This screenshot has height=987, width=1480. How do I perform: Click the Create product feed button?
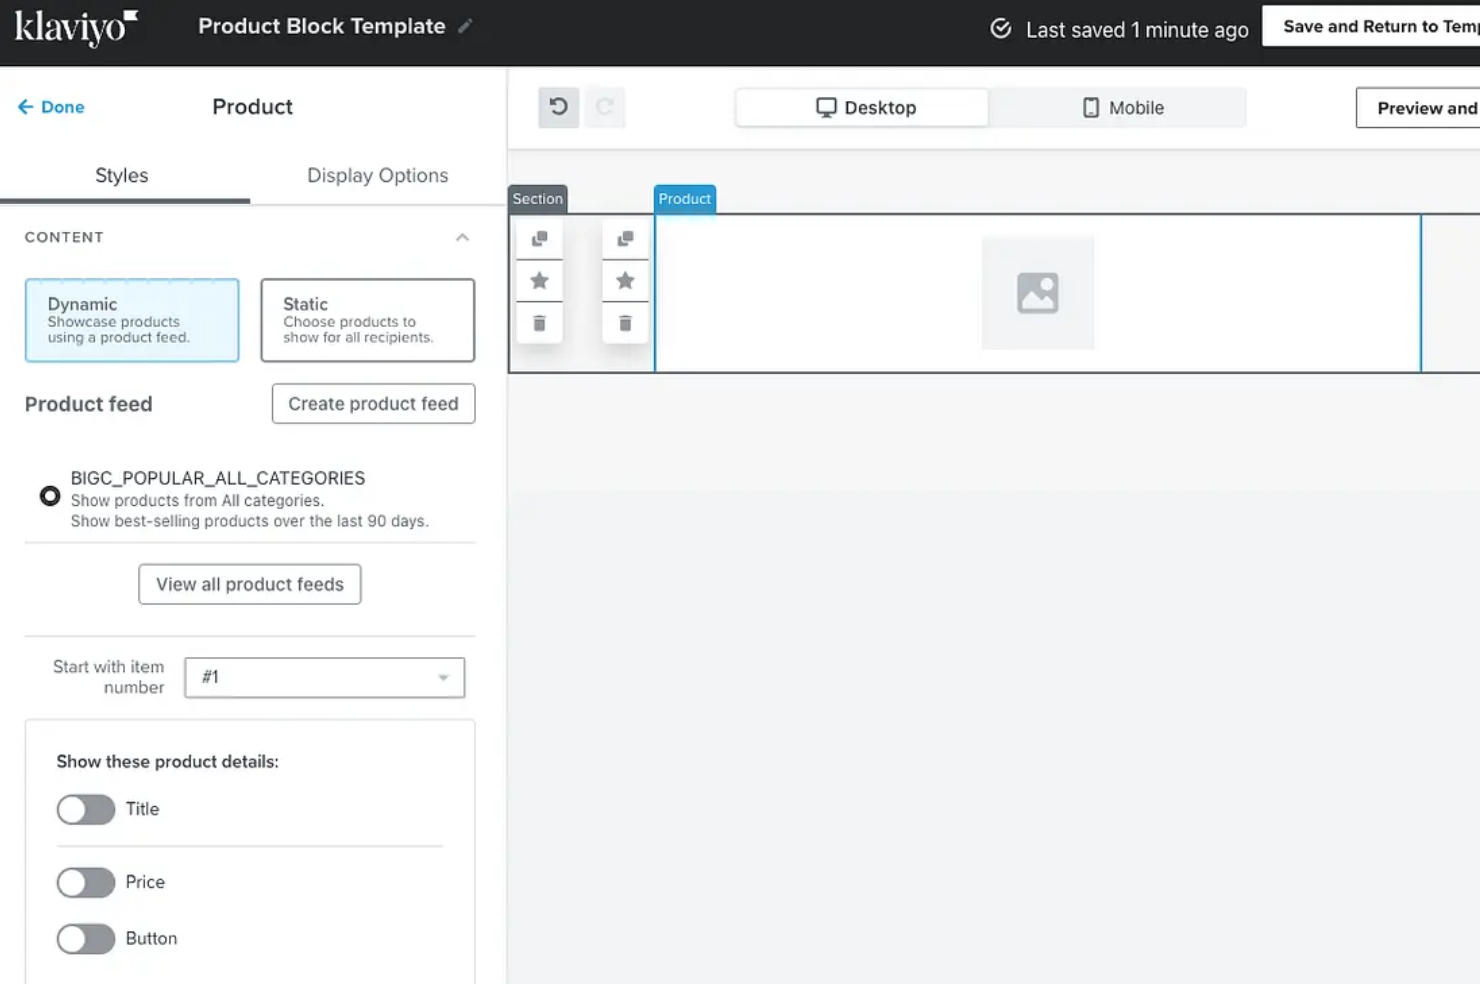372,404
